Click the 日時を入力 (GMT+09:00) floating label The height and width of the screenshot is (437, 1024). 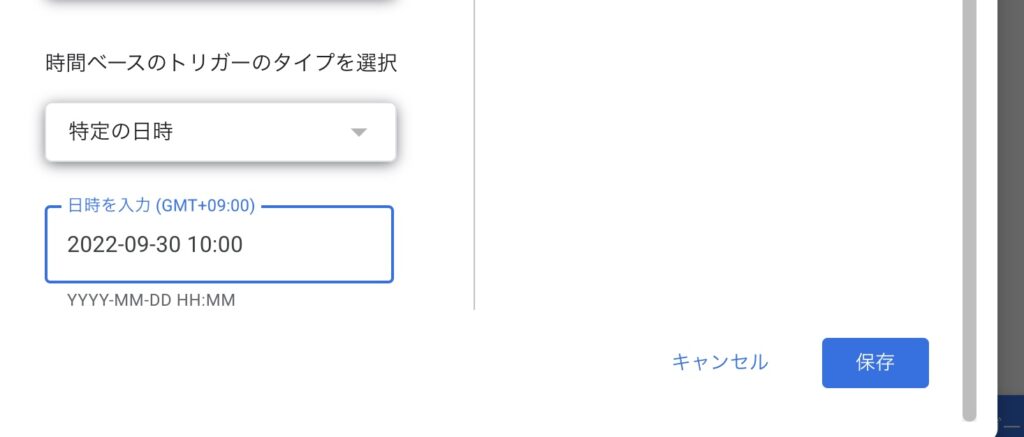[160, 206]
